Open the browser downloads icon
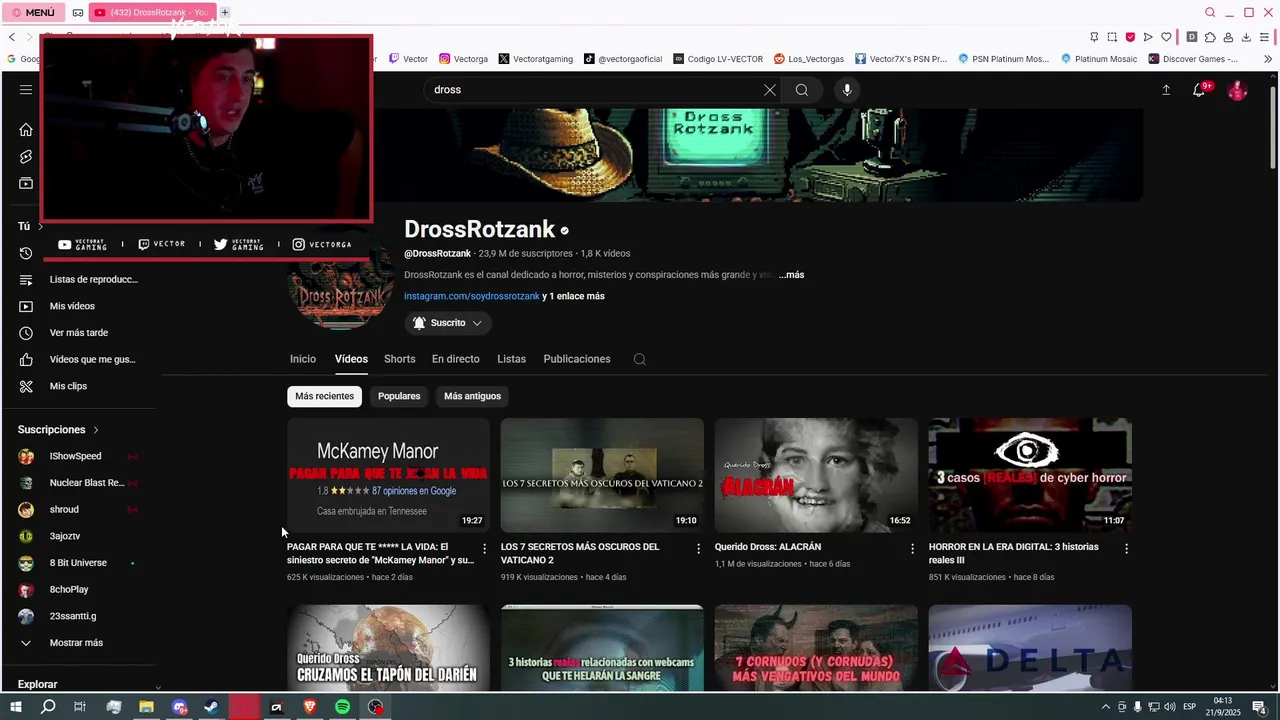 click(1246, 37)
